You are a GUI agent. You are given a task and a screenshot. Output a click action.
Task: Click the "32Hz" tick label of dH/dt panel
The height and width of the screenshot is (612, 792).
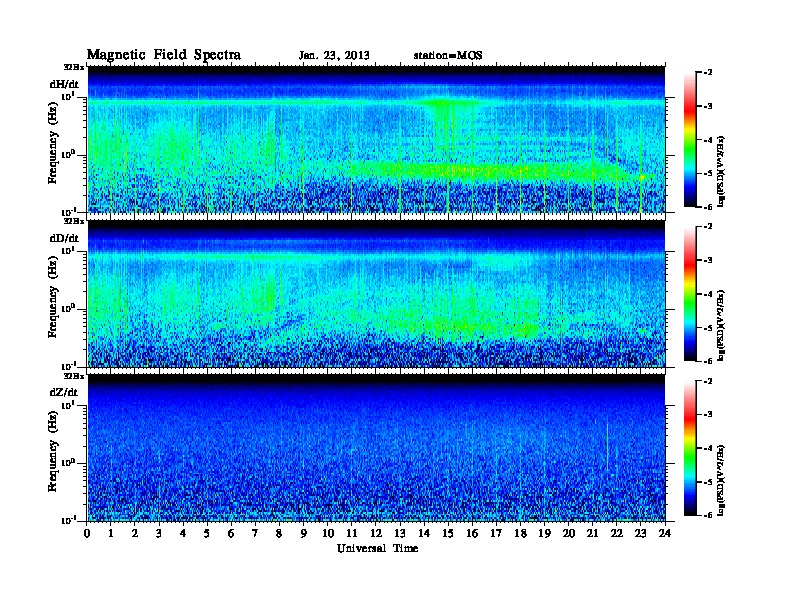coord(74,67)
